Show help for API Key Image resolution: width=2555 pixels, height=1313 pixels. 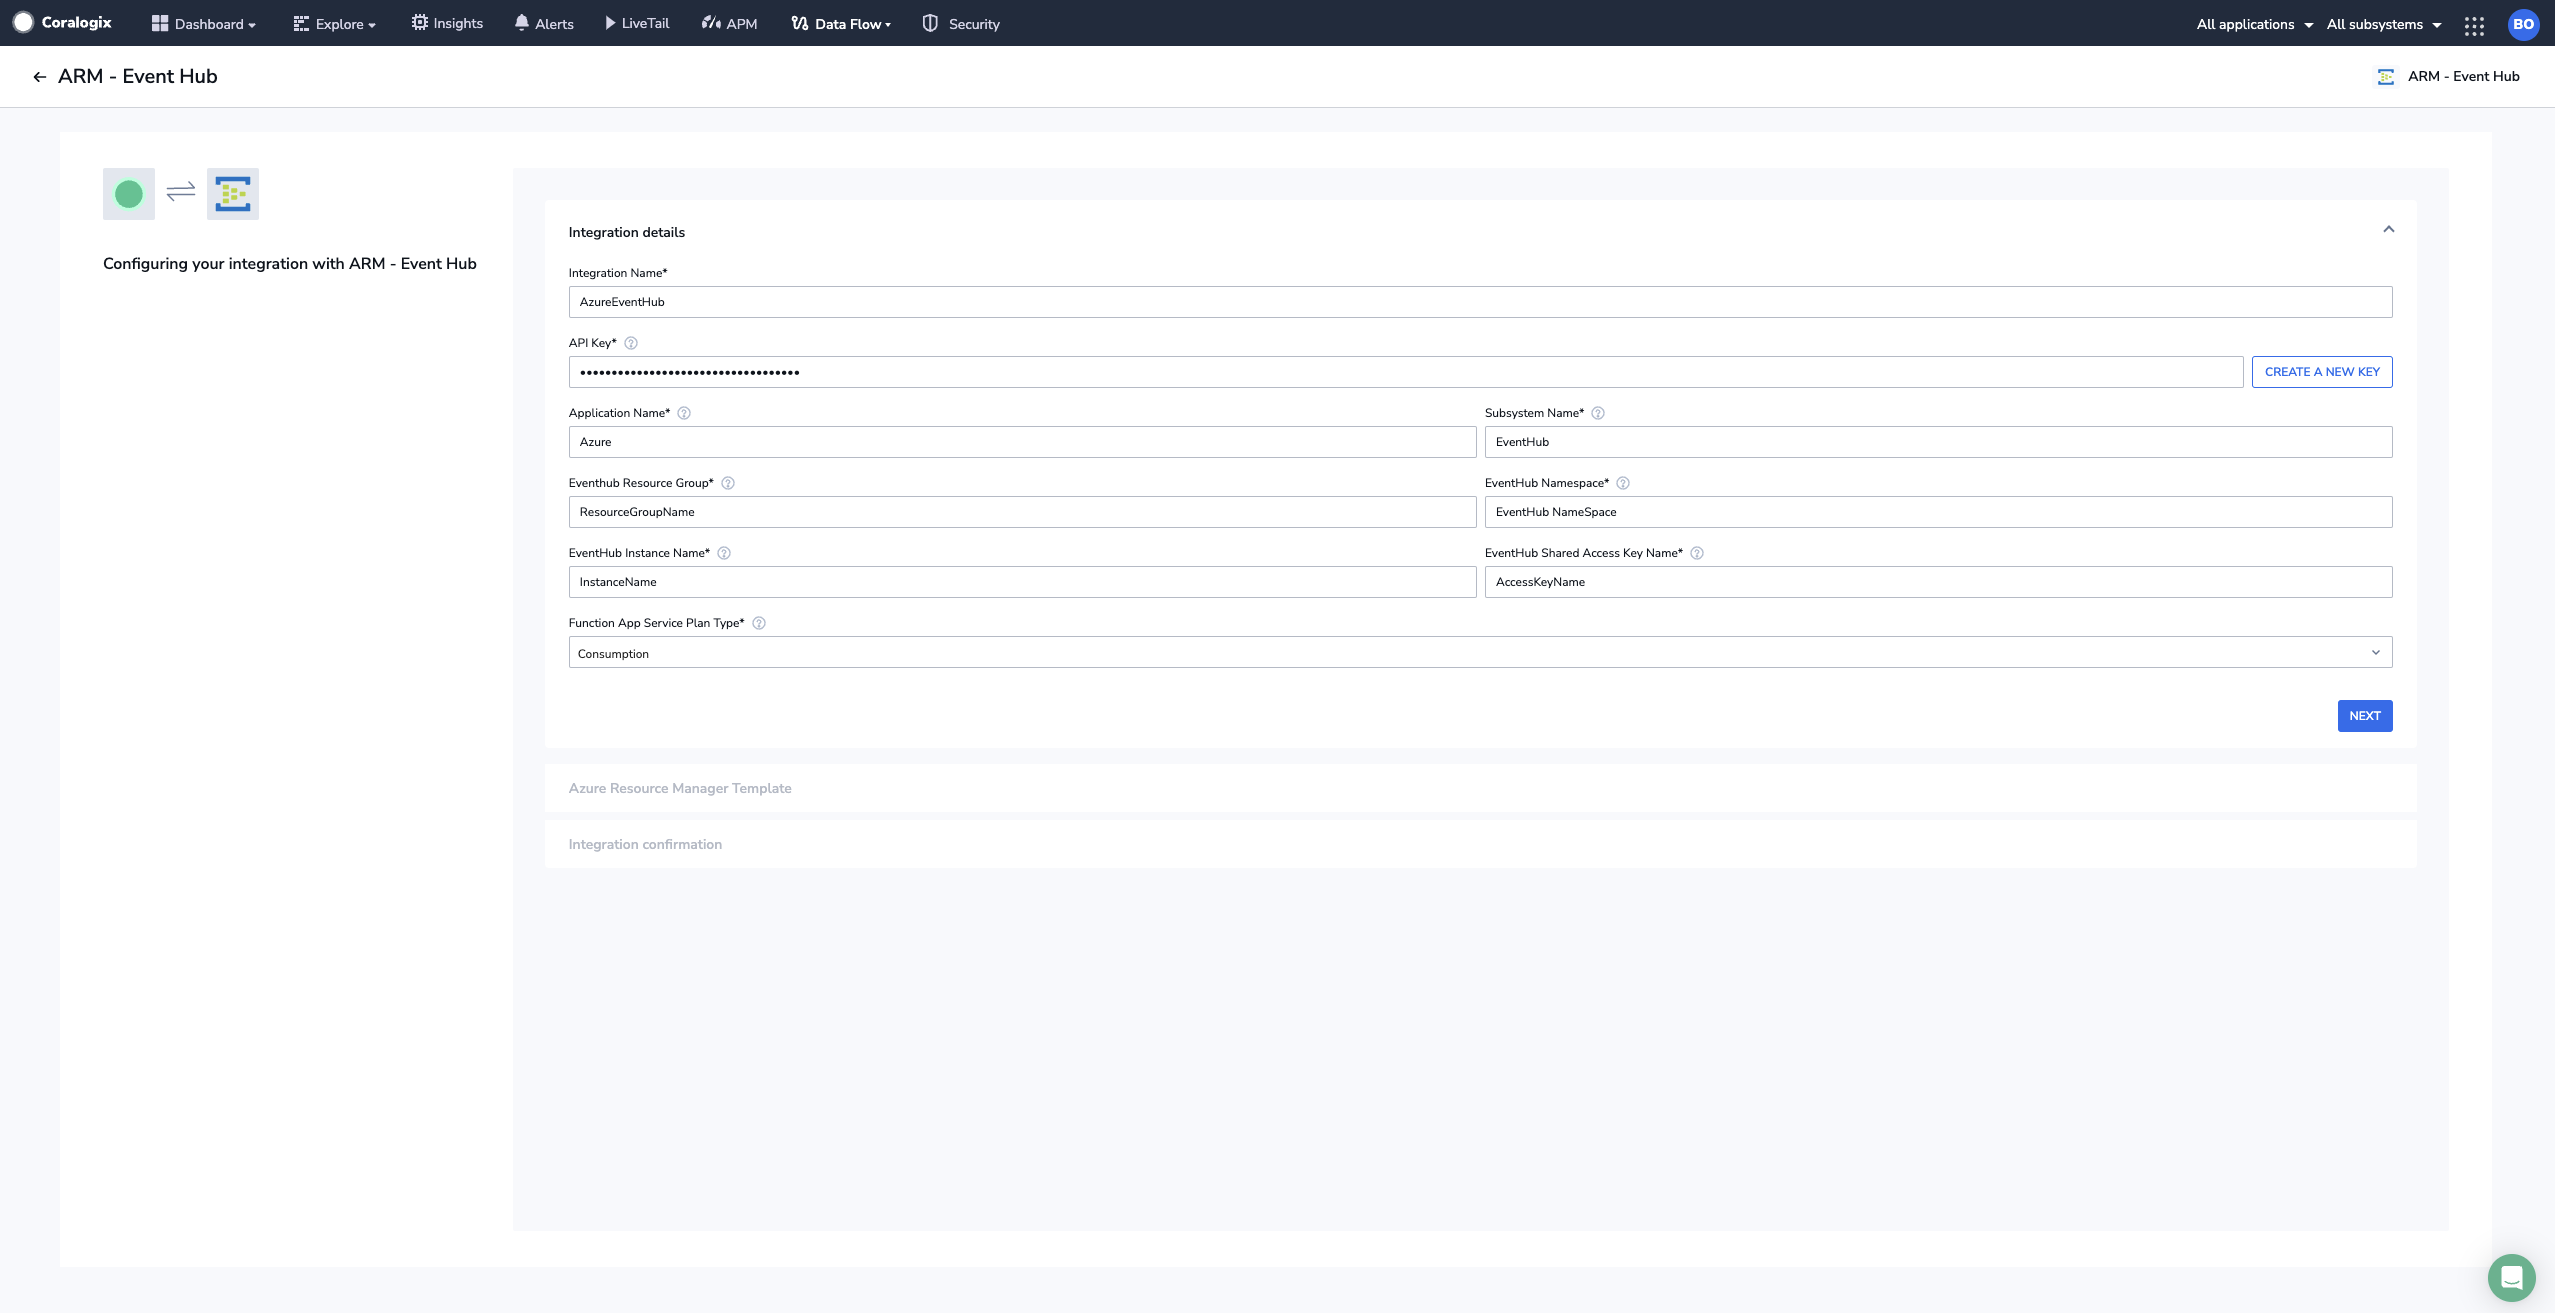pos(631,343)
